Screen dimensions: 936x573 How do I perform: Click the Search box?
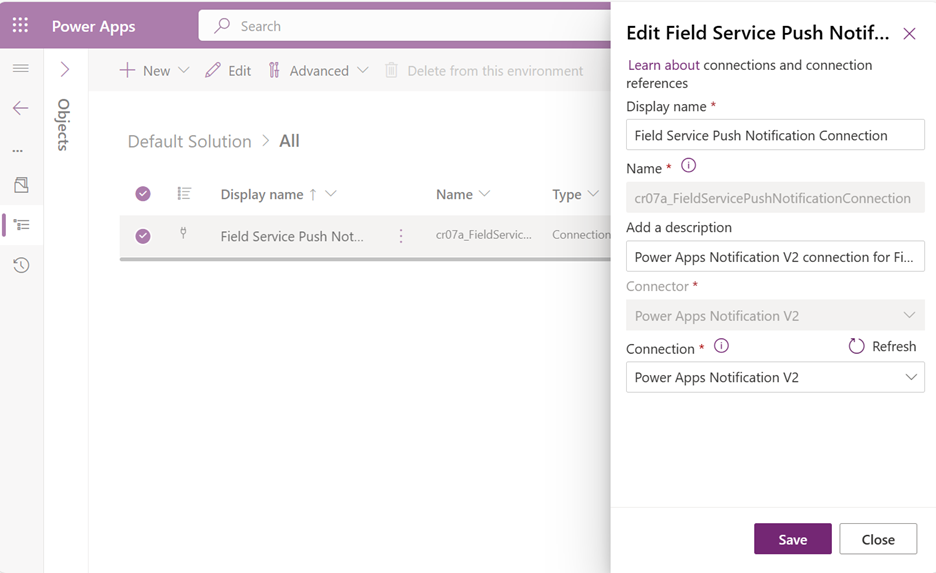click(x=404, y=26)
